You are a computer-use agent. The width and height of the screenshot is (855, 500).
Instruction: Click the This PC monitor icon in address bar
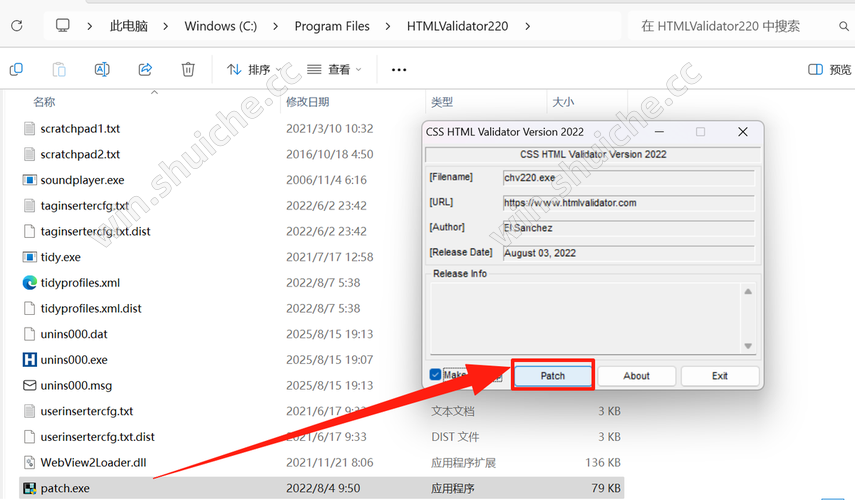click(x=63, y=25)
